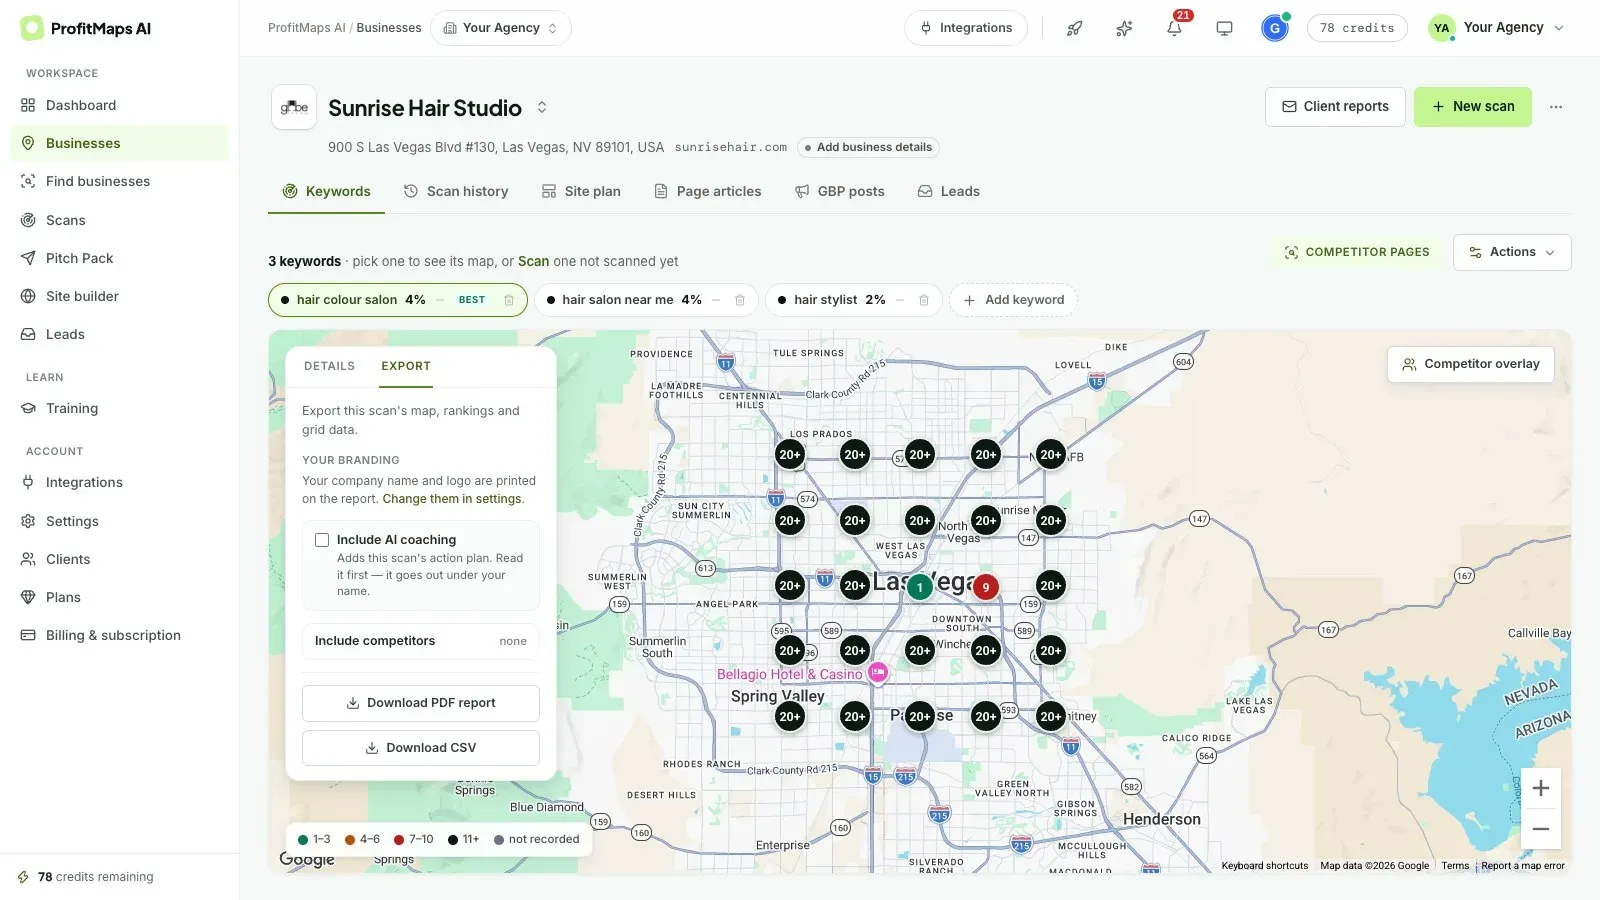Click the Download CSV button

(421, 748)
